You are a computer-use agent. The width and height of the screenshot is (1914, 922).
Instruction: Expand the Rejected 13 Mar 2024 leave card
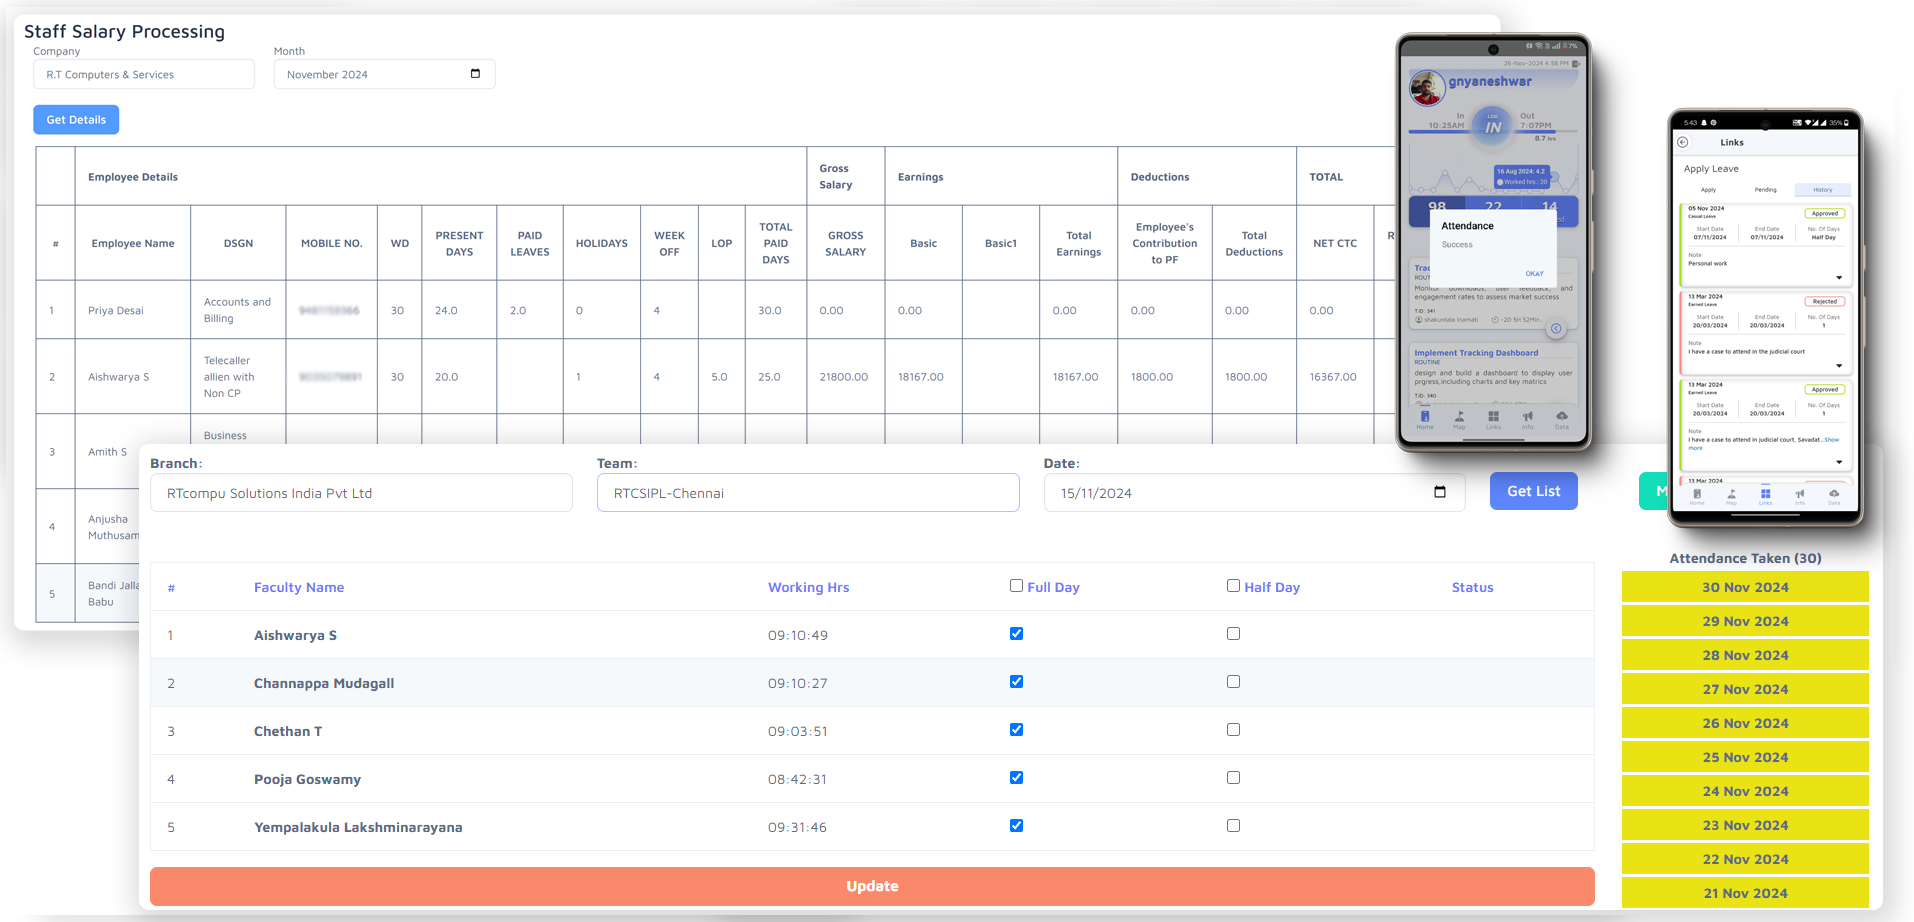coord(1839,366)
